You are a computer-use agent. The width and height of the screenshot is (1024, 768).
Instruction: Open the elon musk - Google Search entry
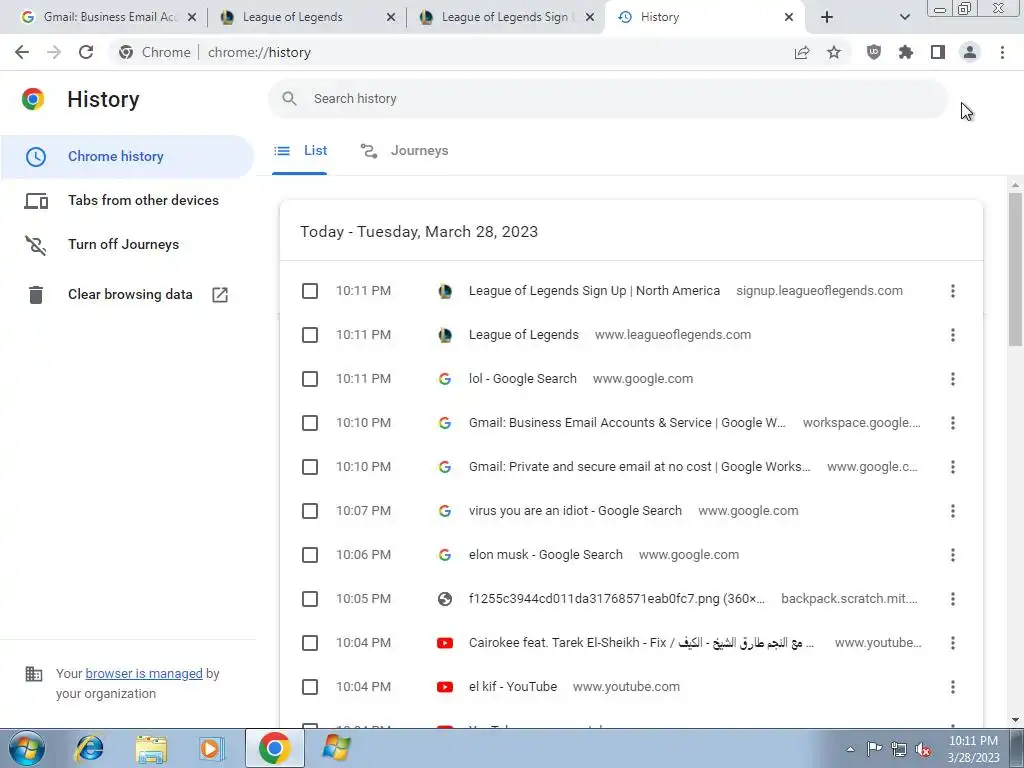click(x=545, y=555)
